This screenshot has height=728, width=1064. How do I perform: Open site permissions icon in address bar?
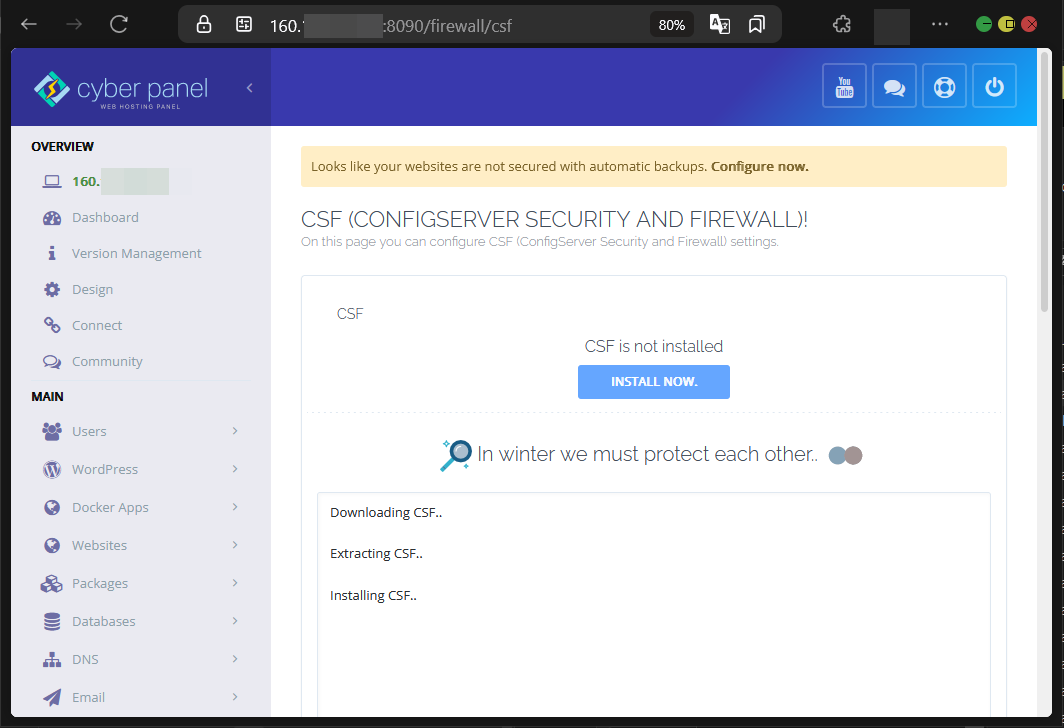pyautogui.click(x=244, y=24)
